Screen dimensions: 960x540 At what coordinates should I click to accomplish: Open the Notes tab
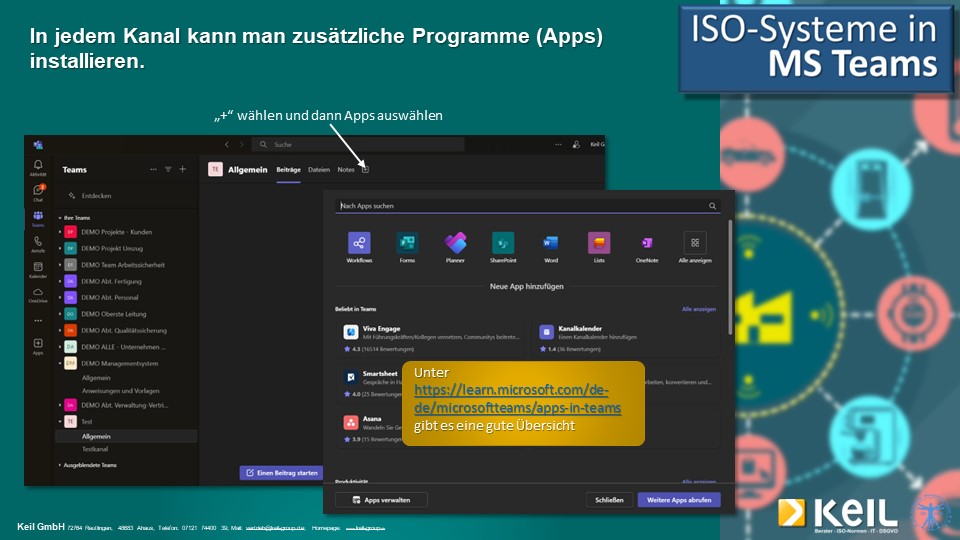pos(346,170)
